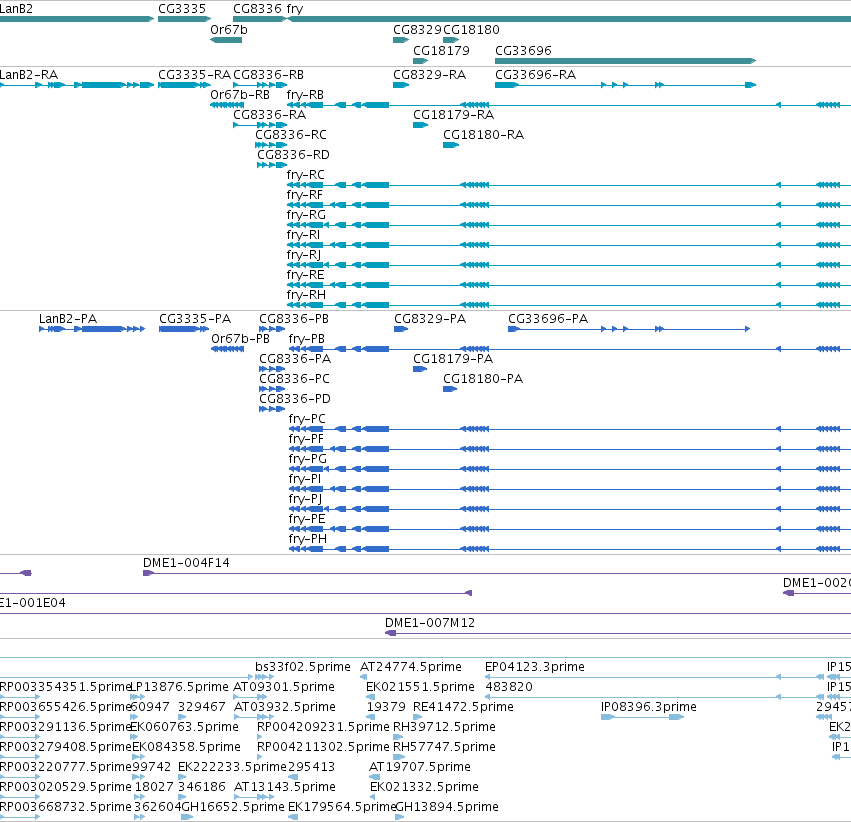The width and height of the screenshot is (851, 822).
Task: Click the CG3335-RA transcript label
Action: coord(194,74)
